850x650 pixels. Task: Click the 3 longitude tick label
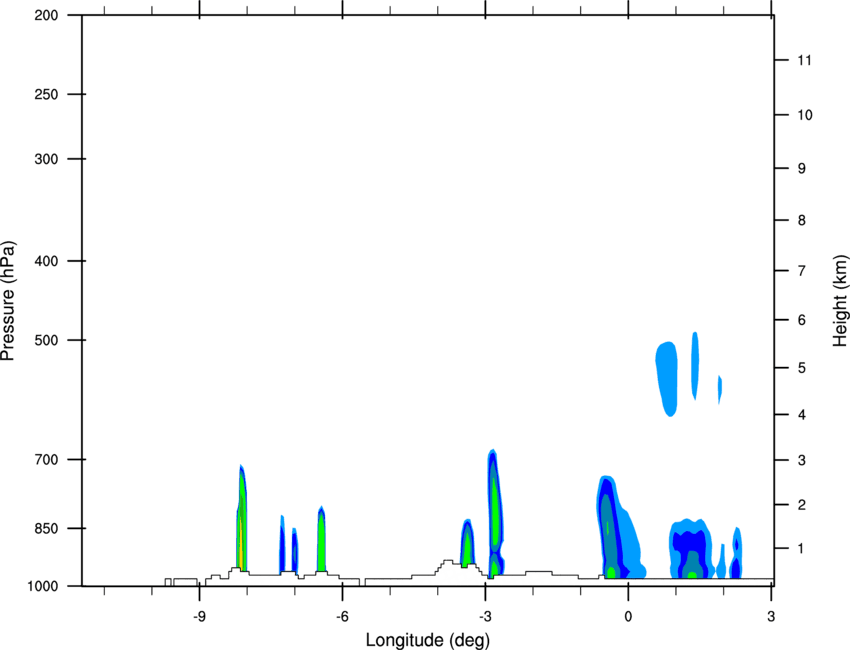pyautogui.click(x=771, y=616)
